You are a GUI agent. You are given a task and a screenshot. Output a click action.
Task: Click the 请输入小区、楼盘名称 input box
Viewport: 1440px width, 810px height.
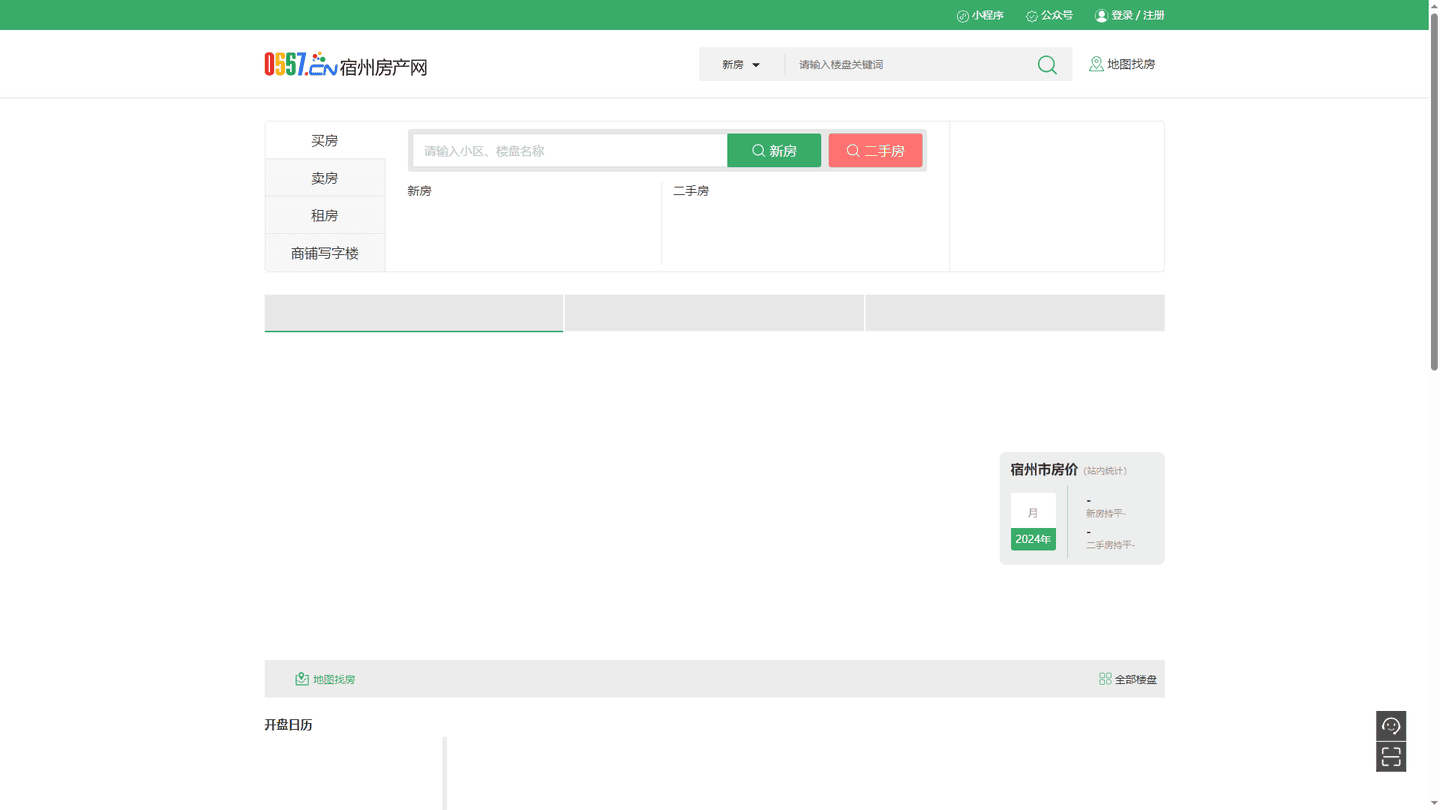[570, 151]
